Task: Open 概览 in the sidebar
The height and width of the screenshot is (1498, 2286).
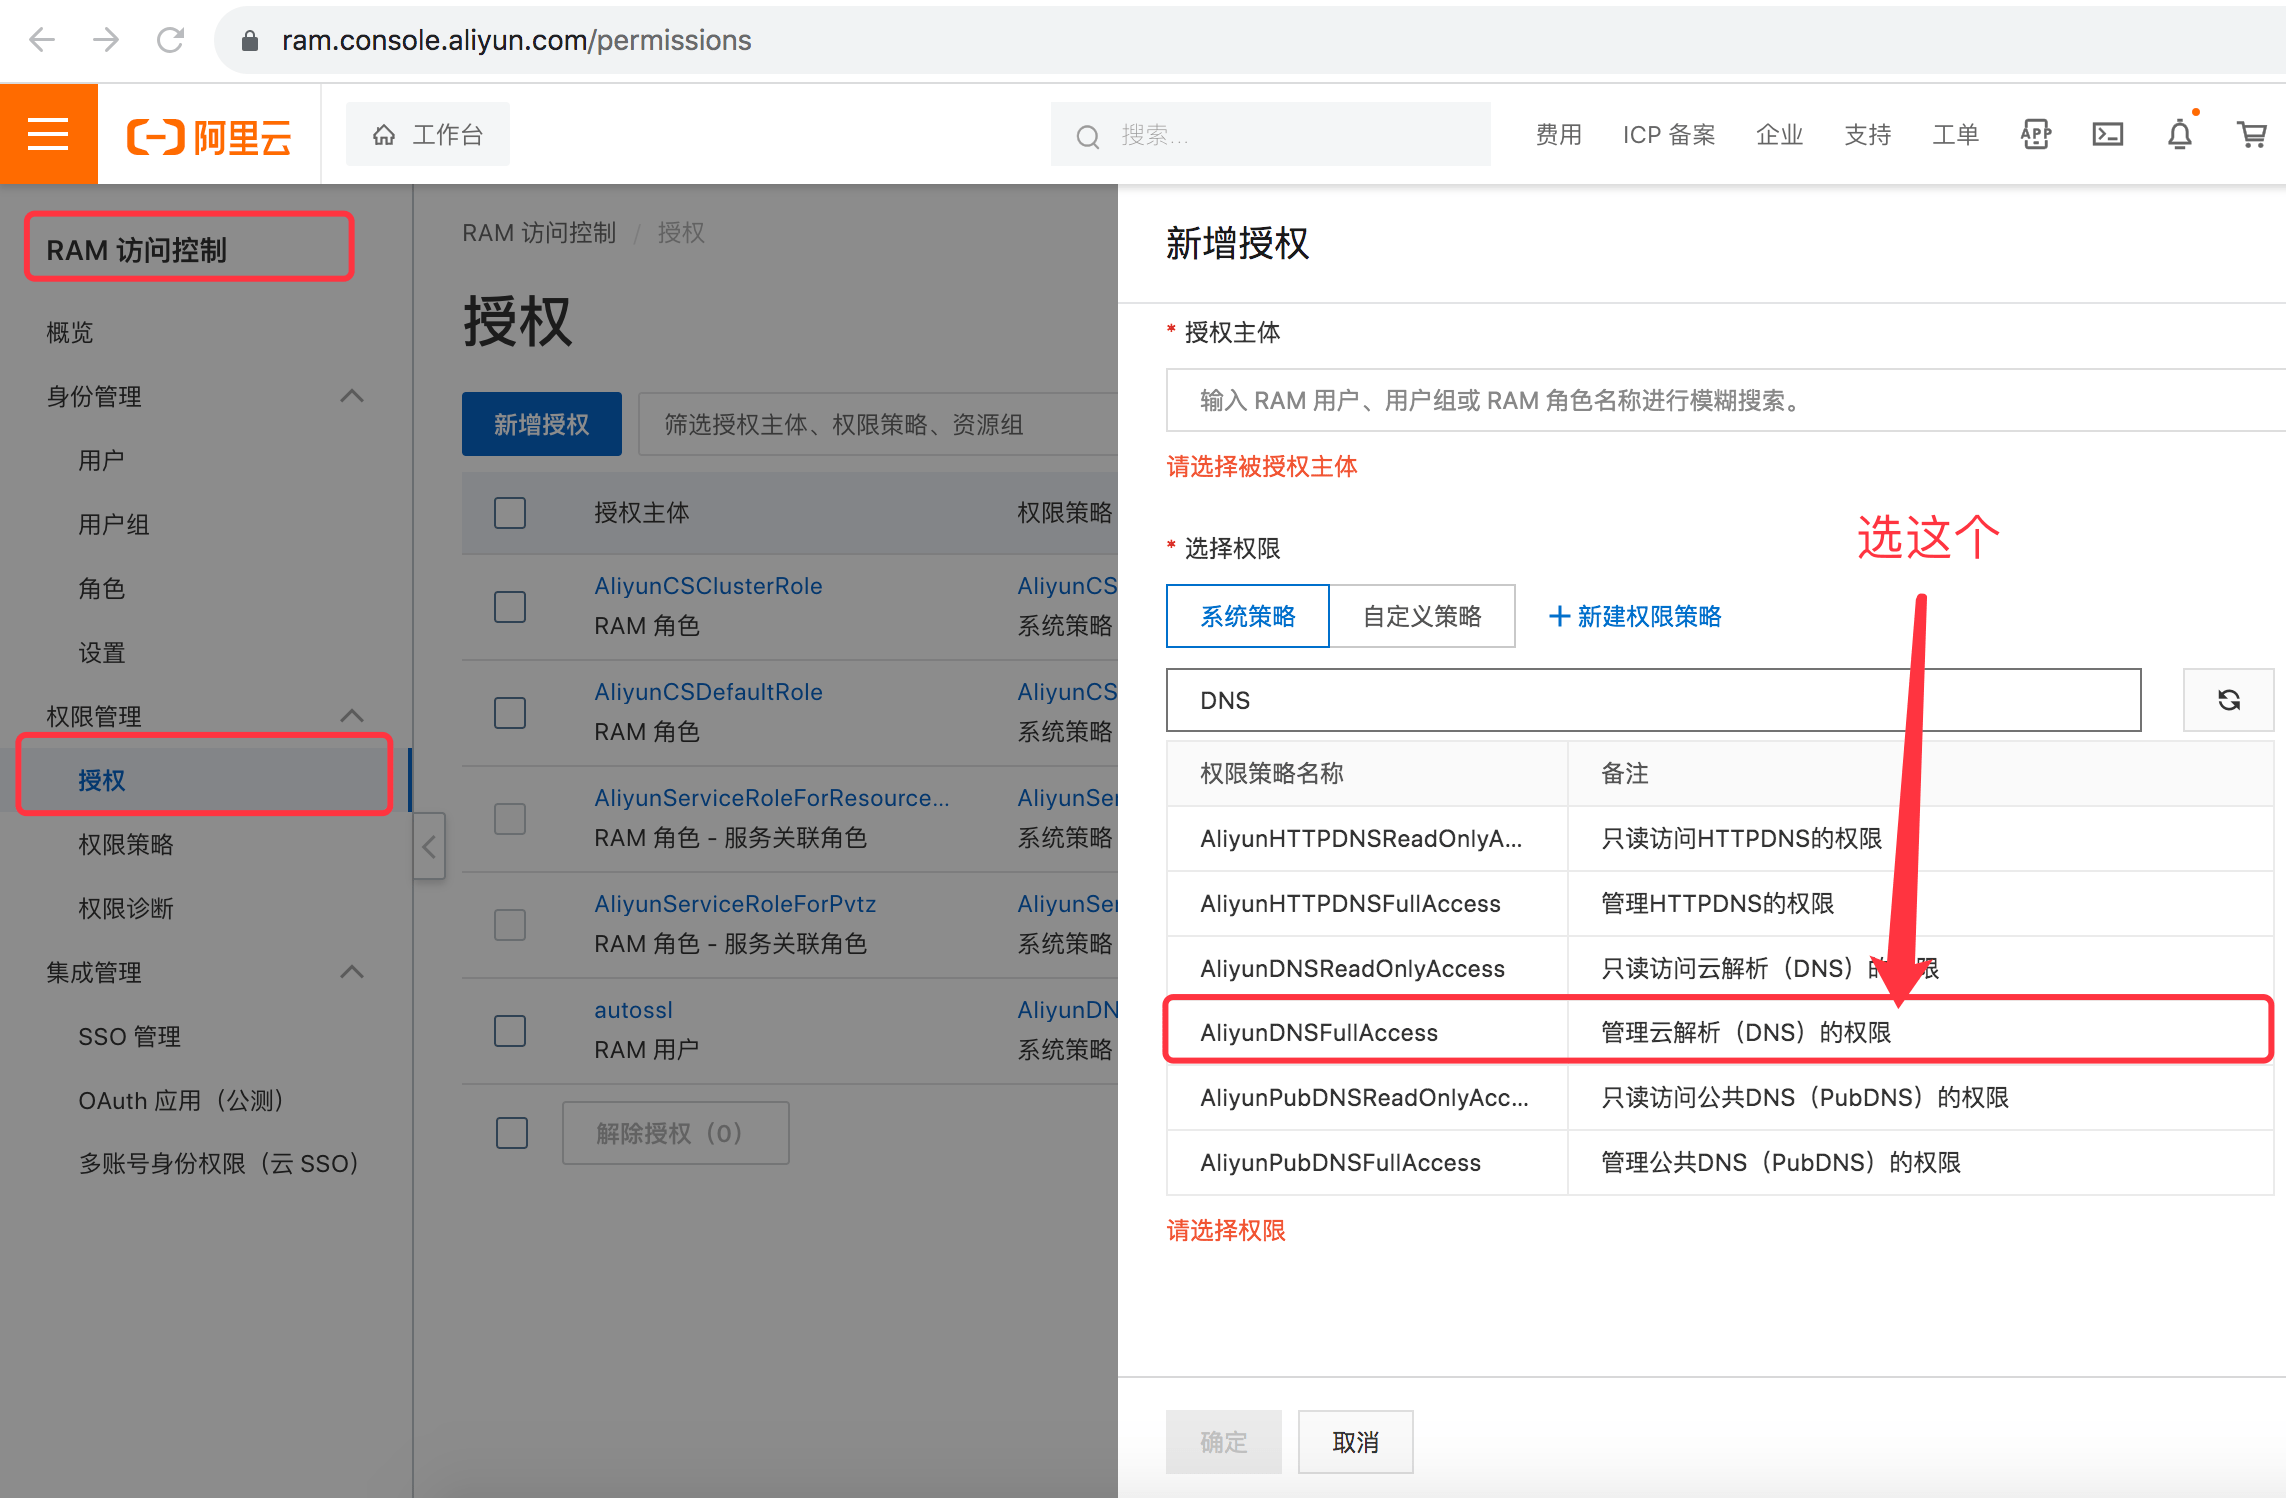Action: pyautogui.click(x=70, y=332)
